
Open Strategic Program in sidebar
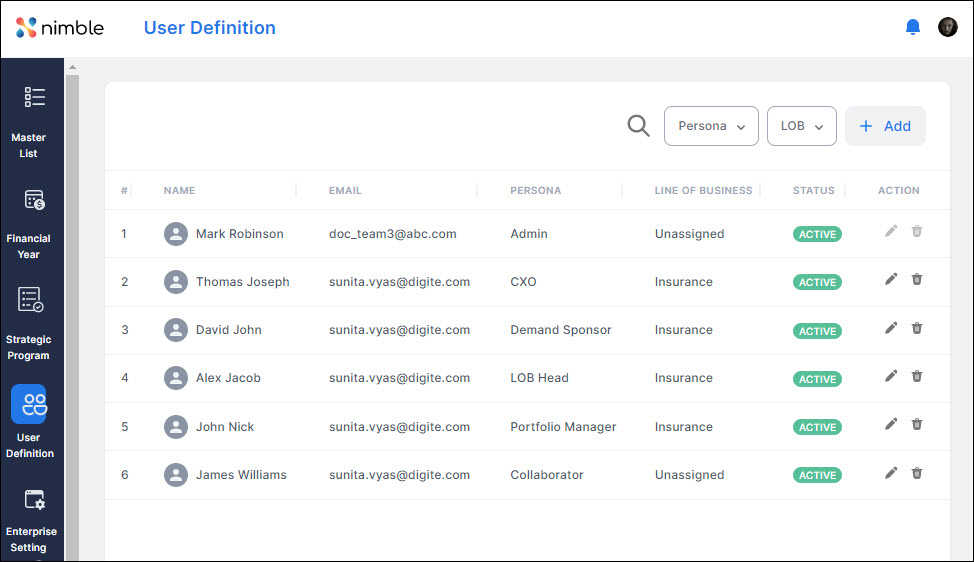coord(31,322)
